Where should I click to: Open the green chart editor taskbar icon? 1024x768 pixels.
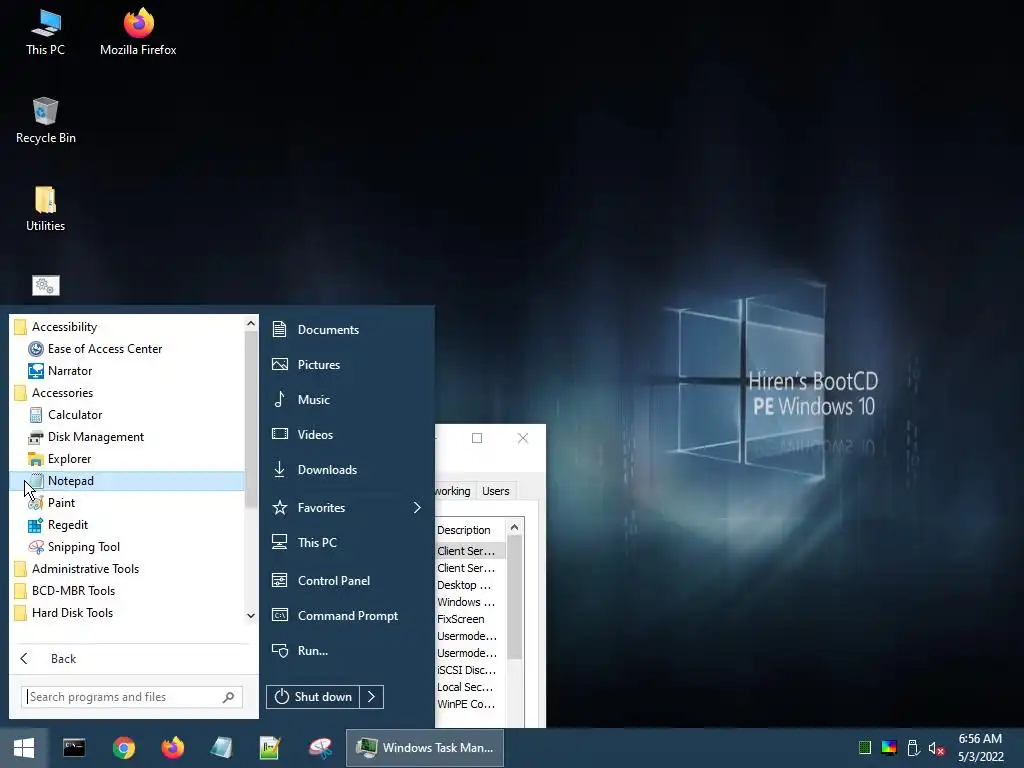coord(270,748)
